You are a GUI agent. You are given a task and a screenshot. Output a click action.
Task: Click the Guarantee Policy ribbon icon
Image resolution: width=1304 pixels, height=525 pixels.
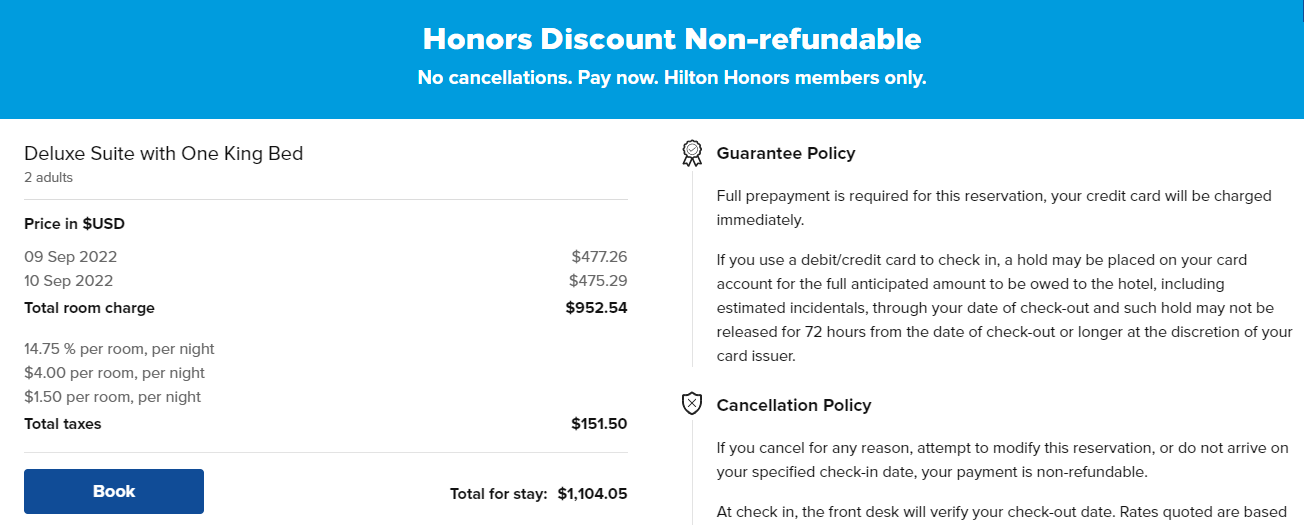tap(692, 153)
